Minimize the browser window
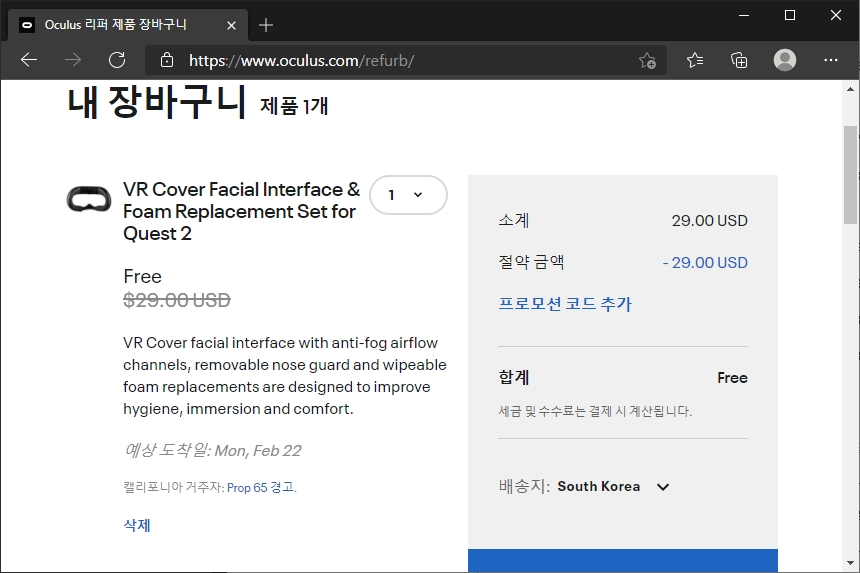This screenshot has height=573, width=860. click(x=744, y=15)
